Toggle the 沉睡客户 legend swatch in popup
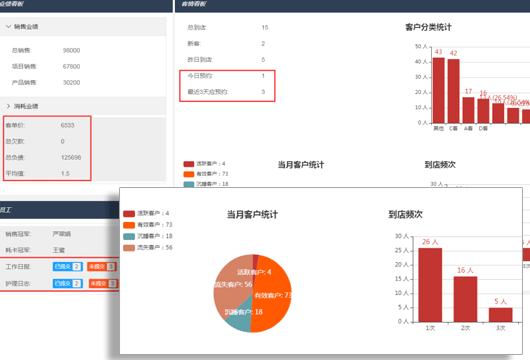 coord(129,236)
